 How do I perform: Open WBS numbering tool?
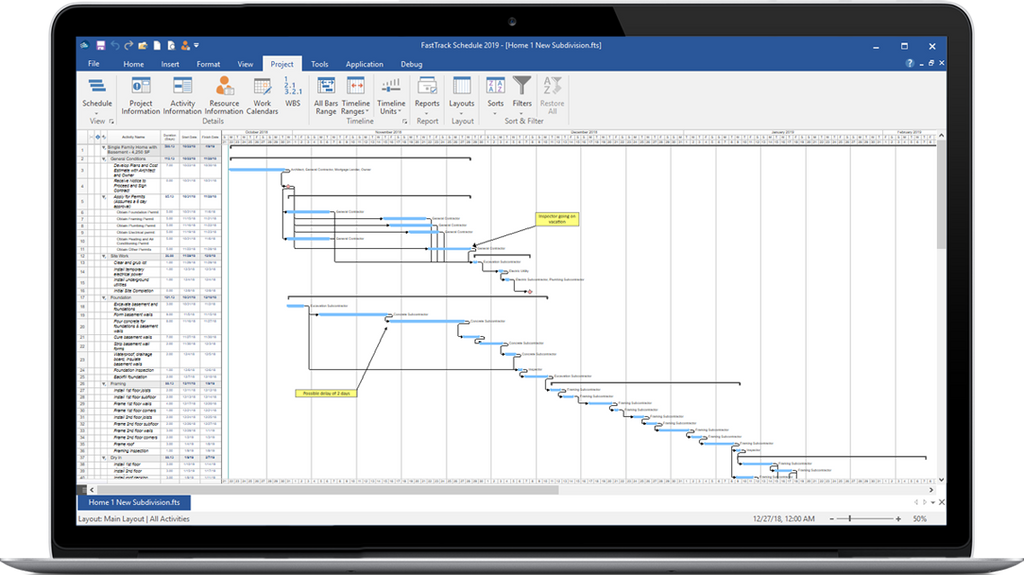[x=293, y=92]
